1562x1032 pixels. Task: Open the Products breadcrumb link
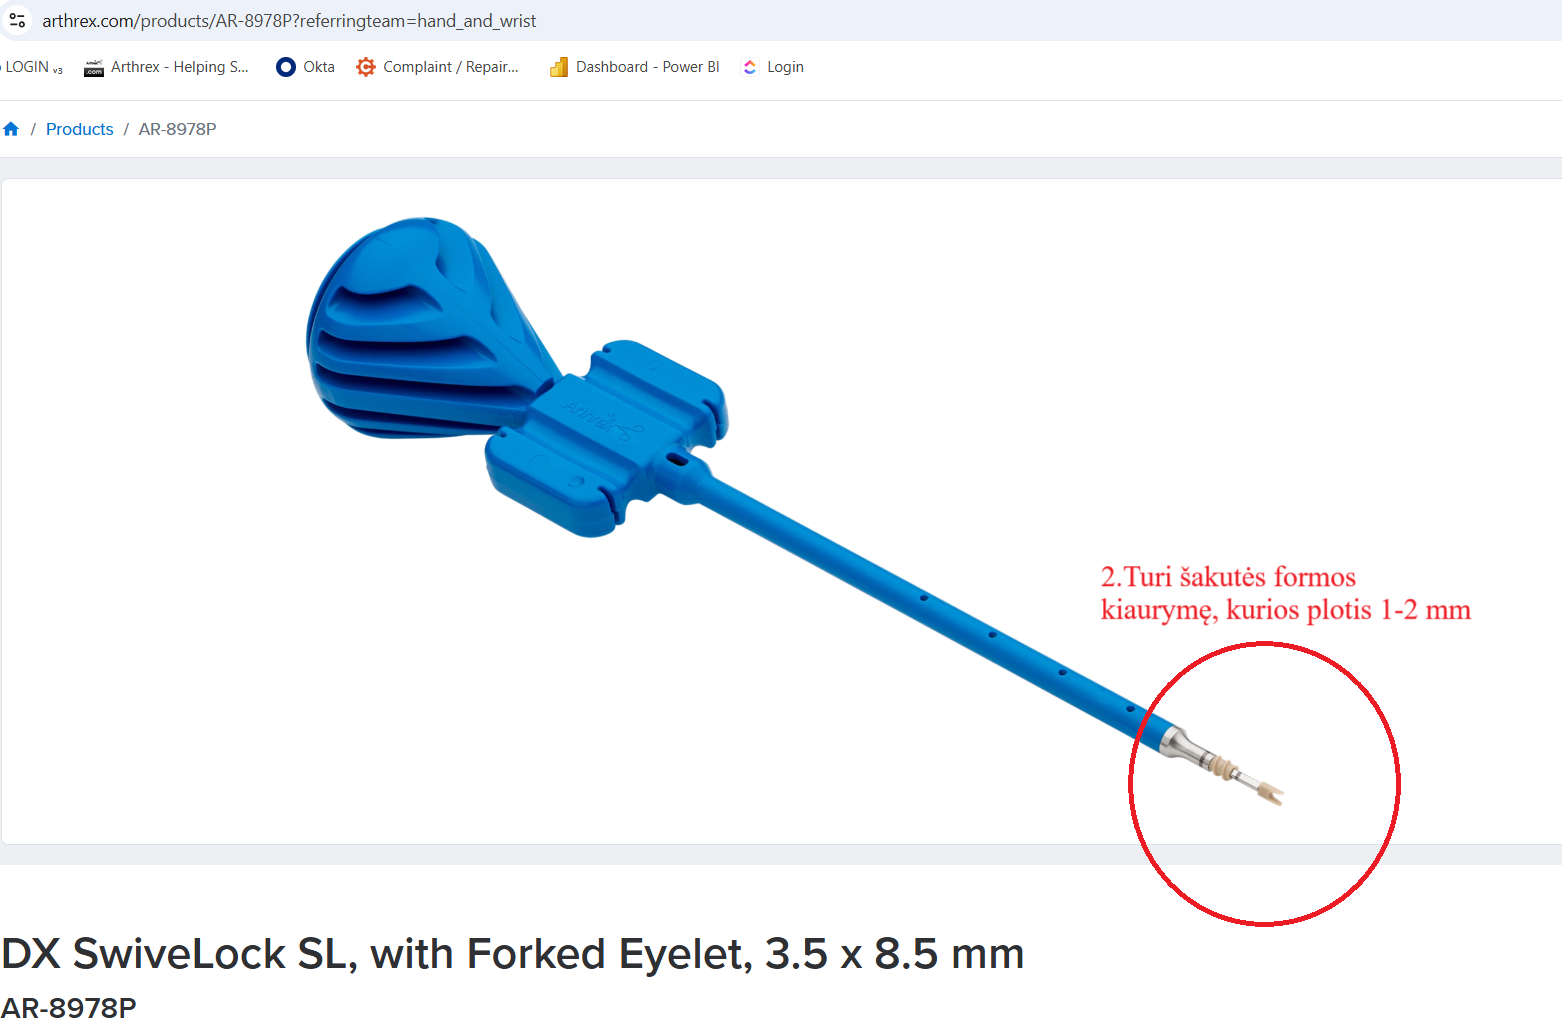coord(80,129)
